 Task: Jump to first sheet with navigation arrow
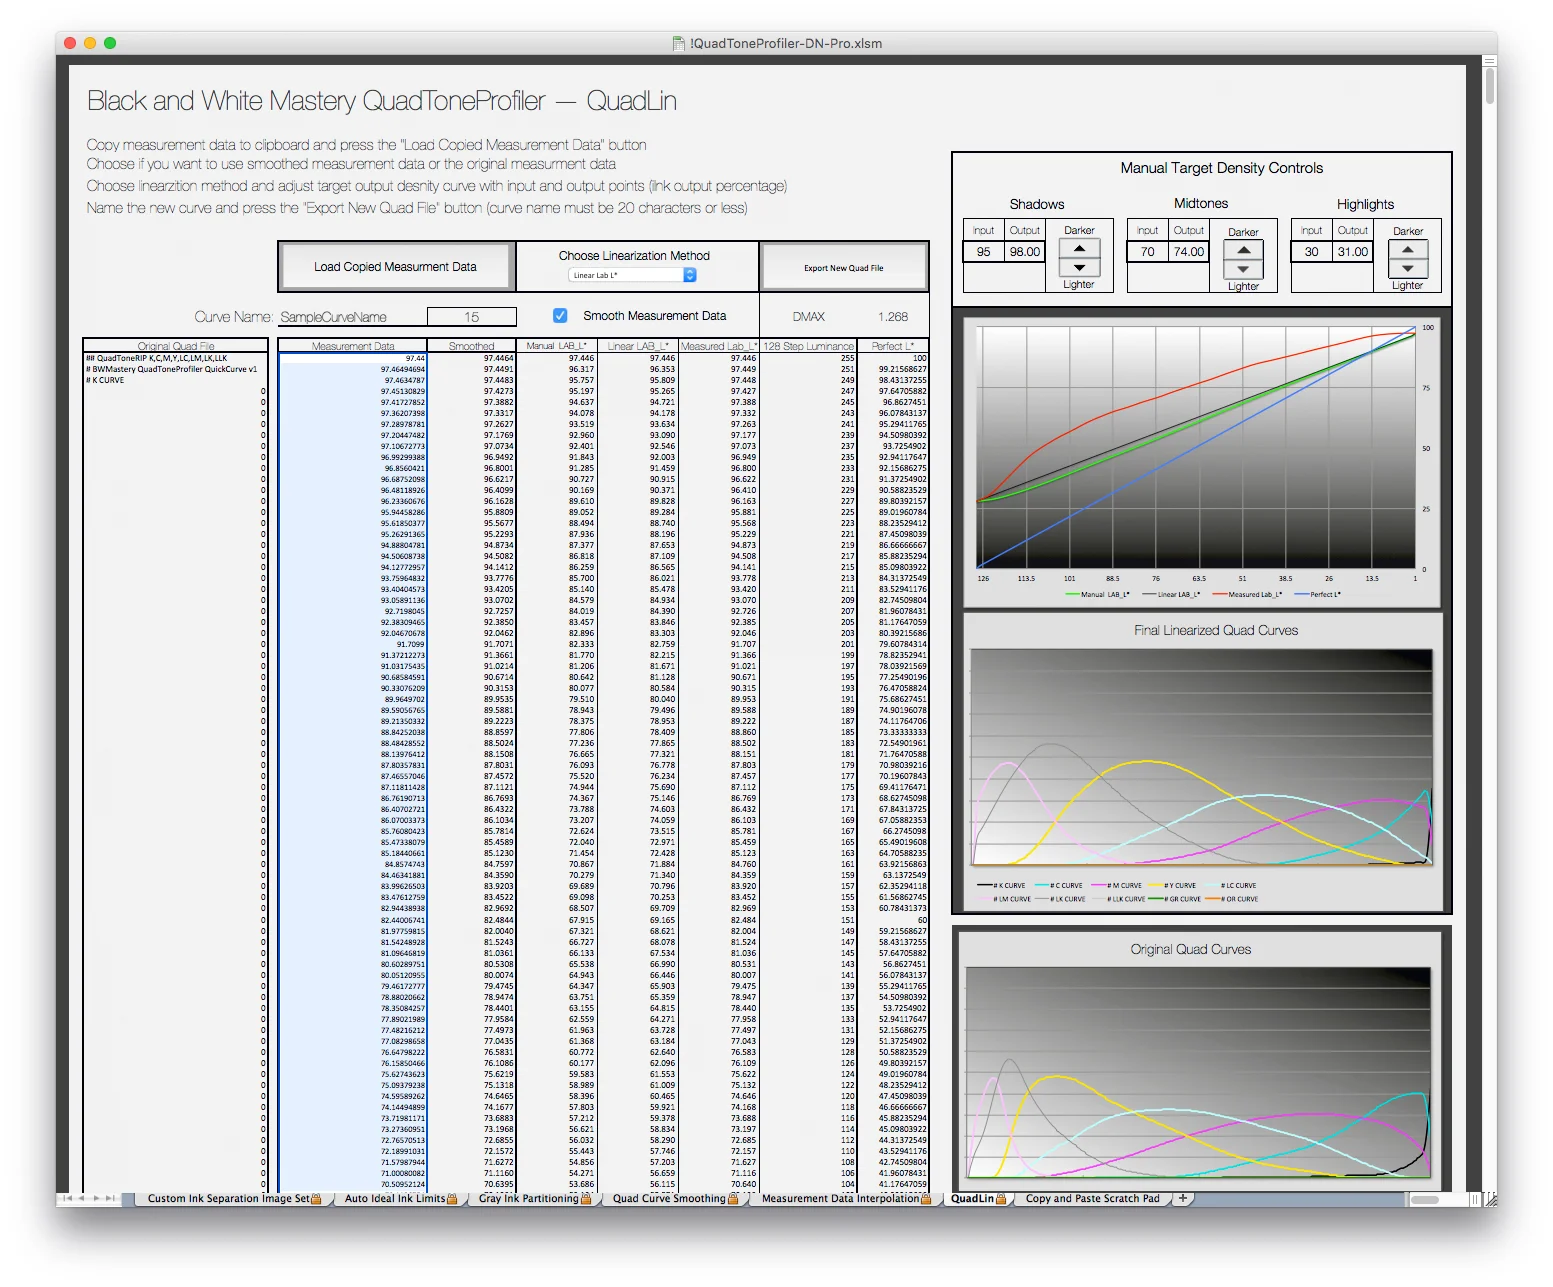pos(67,1198)
